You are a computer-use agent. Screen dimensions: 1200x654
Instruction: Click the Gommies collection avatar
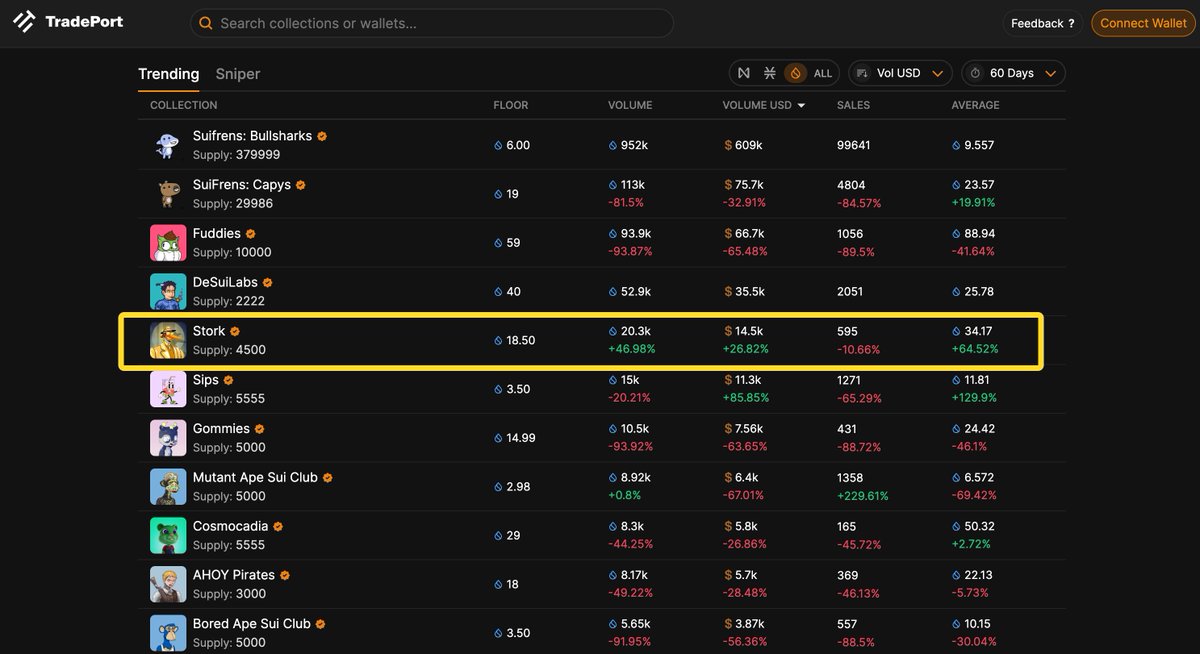tap(168, 438)
